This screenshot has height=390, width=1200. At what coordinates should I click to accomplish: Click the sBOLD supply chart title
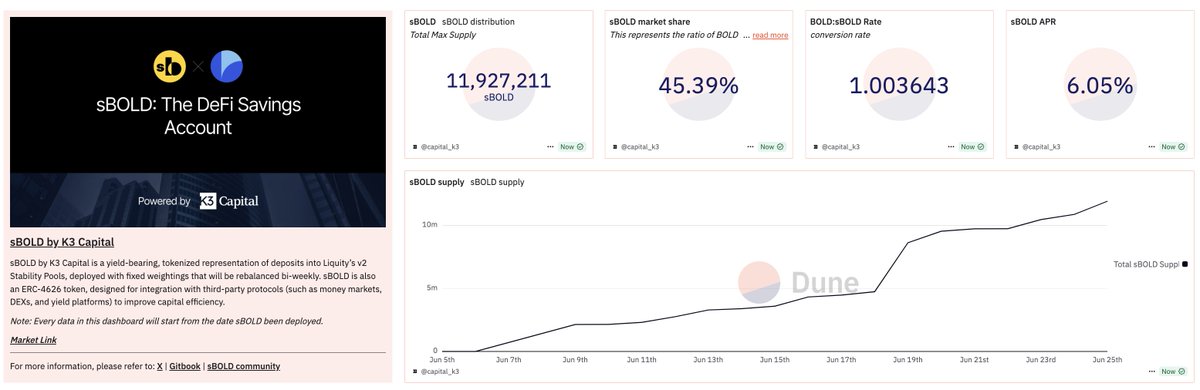(x=438, y=182)
